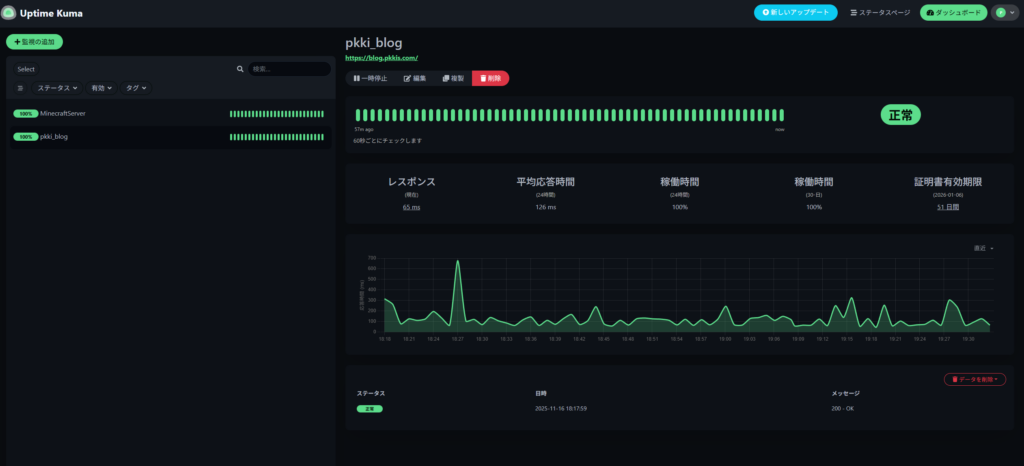The width and height of the screenshot is (1024, 466).
Task: Click the 51 日間 certificate expiry value
Action: (948, 207)
